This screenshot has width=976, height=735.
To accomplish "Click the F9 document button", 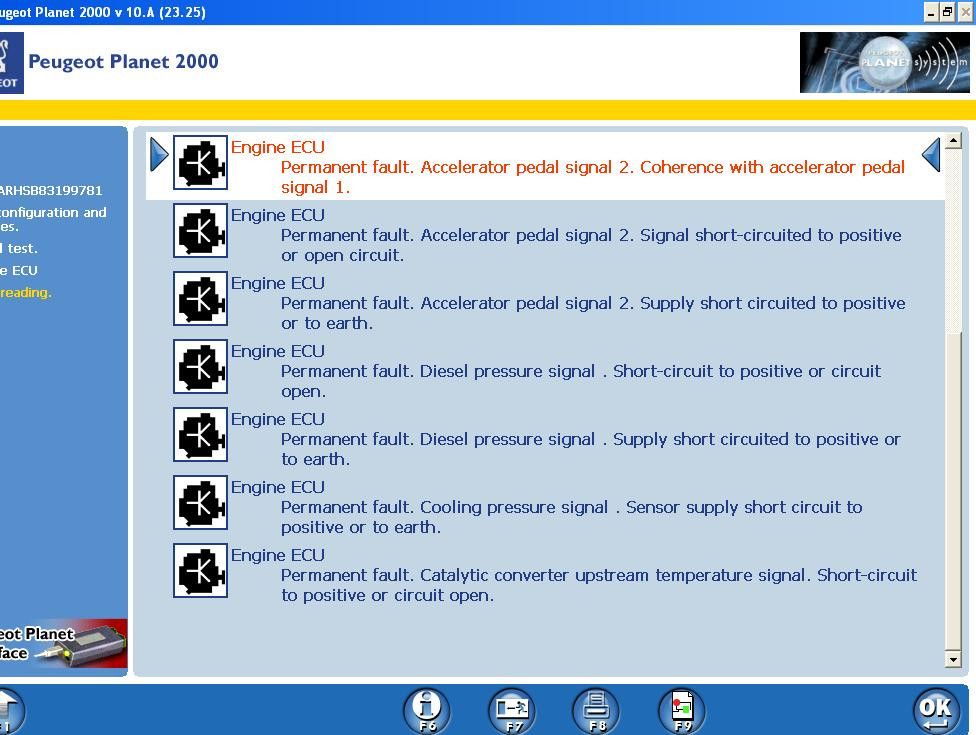I will coord(682,710).
